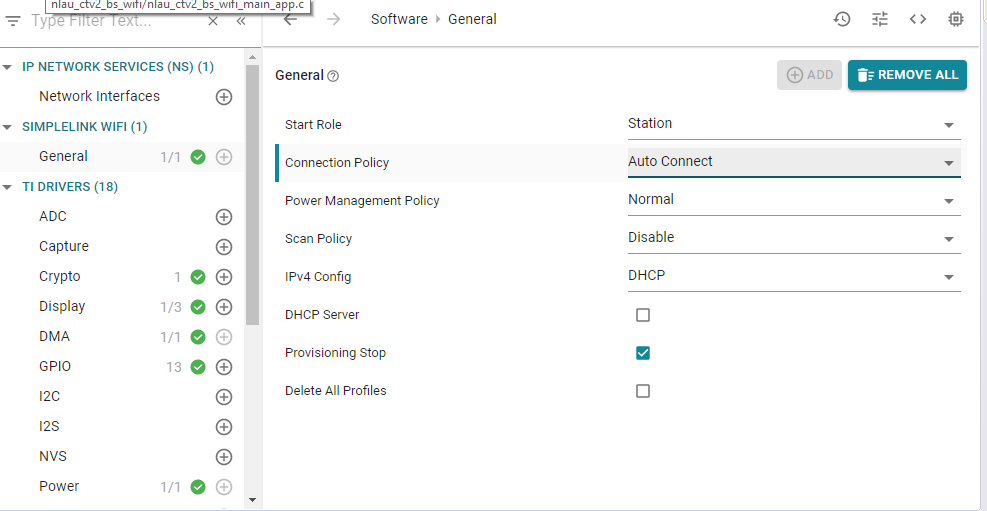This screenshot has width=987, height=511.
Task: Tick the Delete All Profiles checkbox
Action: (x=643, y=391)
